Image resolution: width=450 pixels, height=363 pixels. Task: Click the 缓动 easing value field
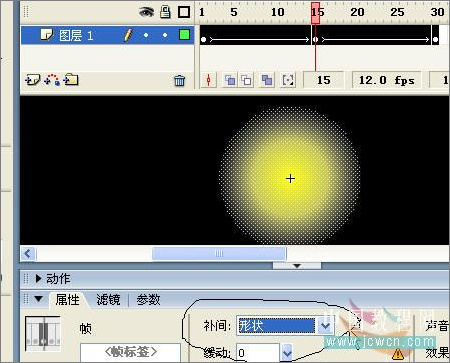click(x=258, y=352)
